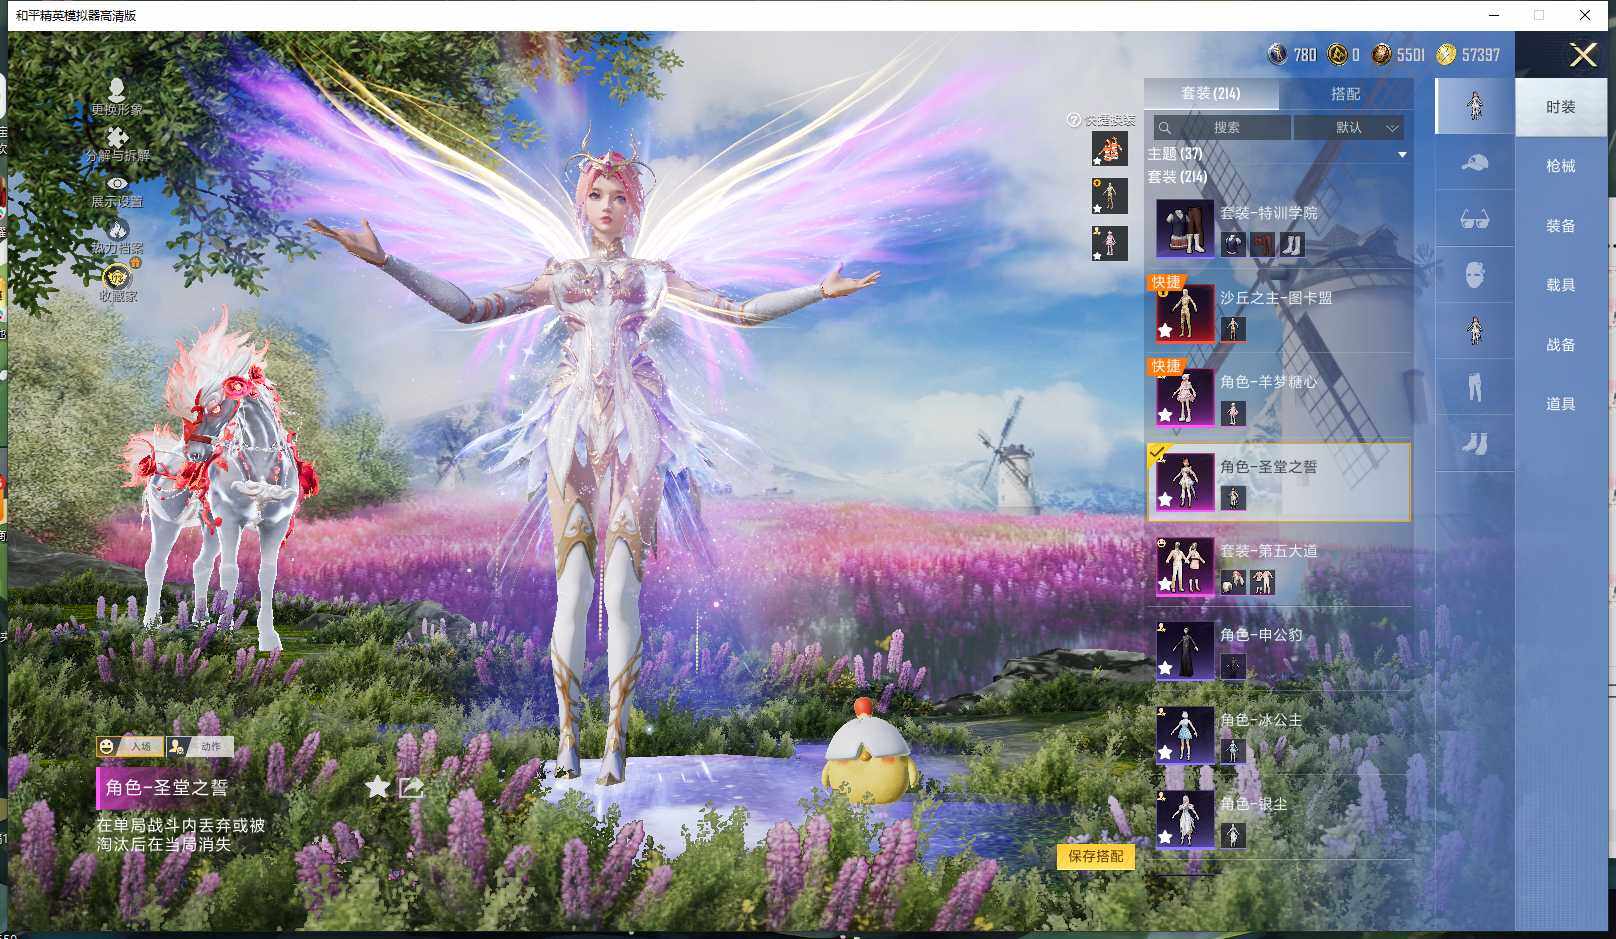Open the 默认 sort dropdown
Viewport: 1616px width, 939px height.
coord(1348,128)
